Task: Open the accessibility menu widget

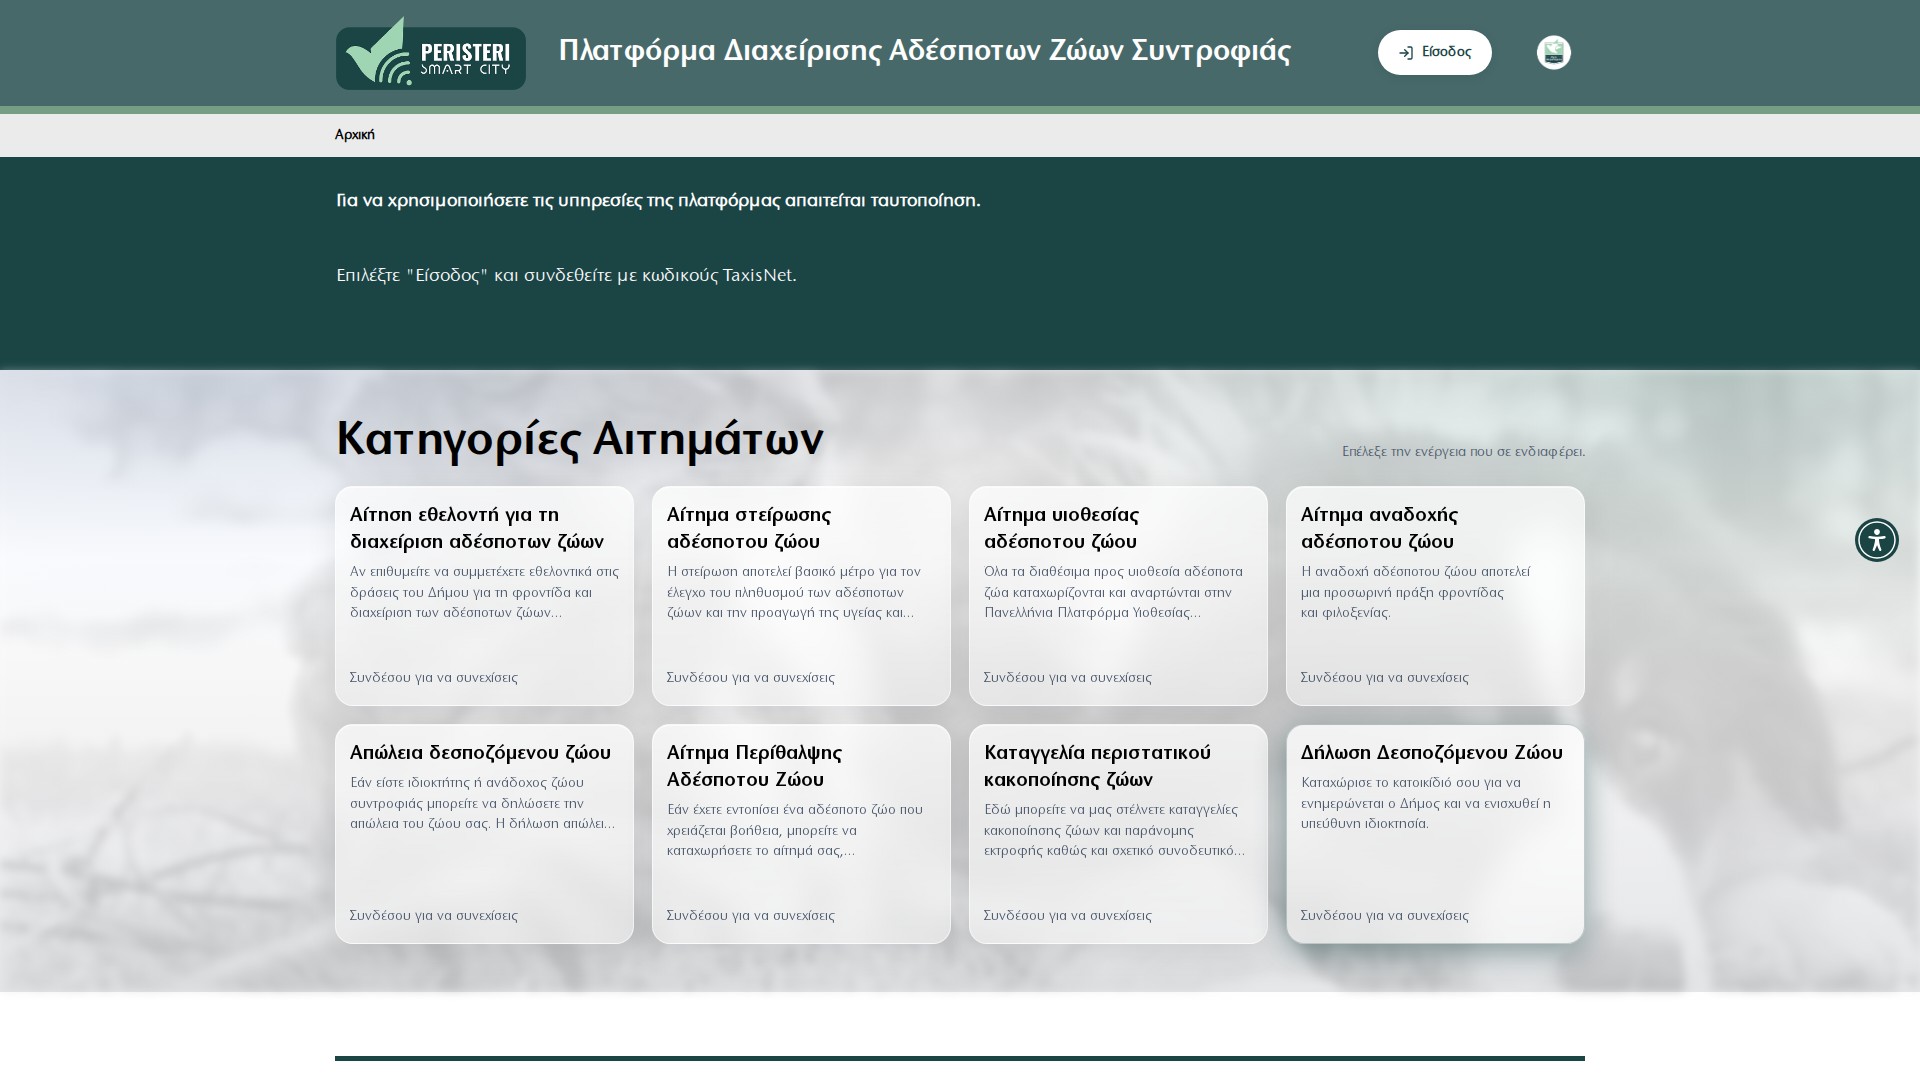Action: coord(1877,540)
